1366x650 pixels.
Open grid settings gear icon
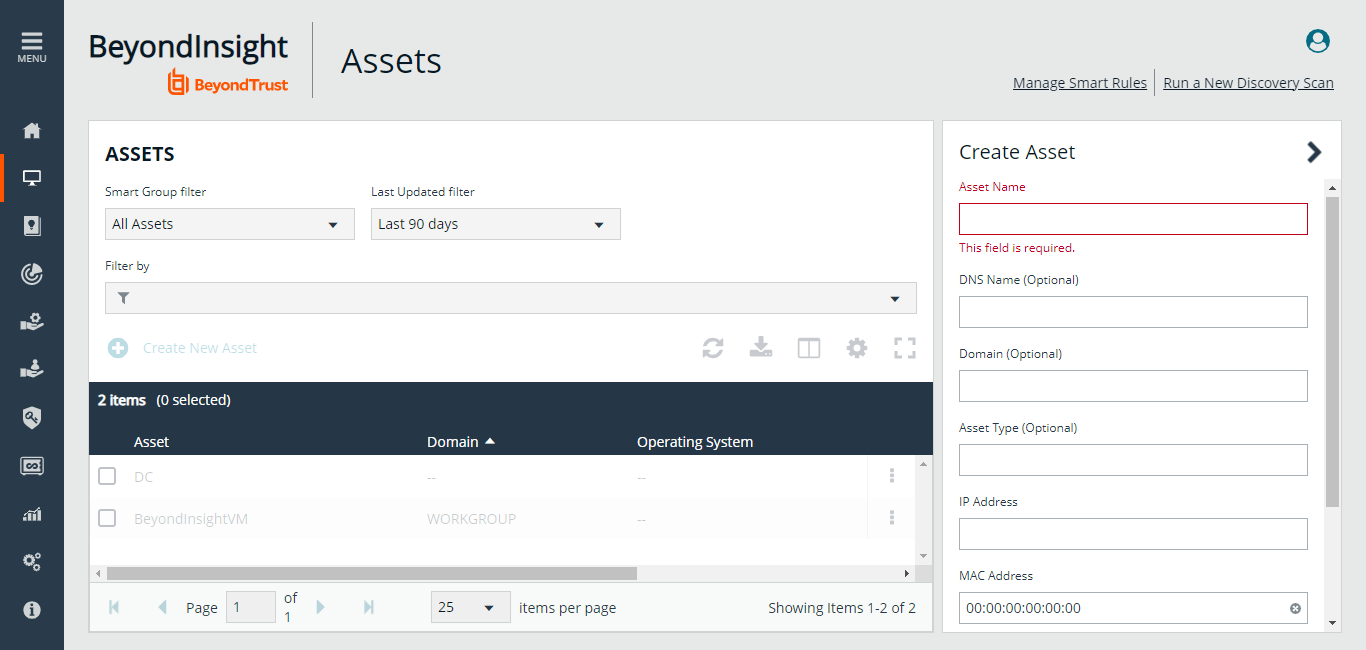tap(857, 348)
